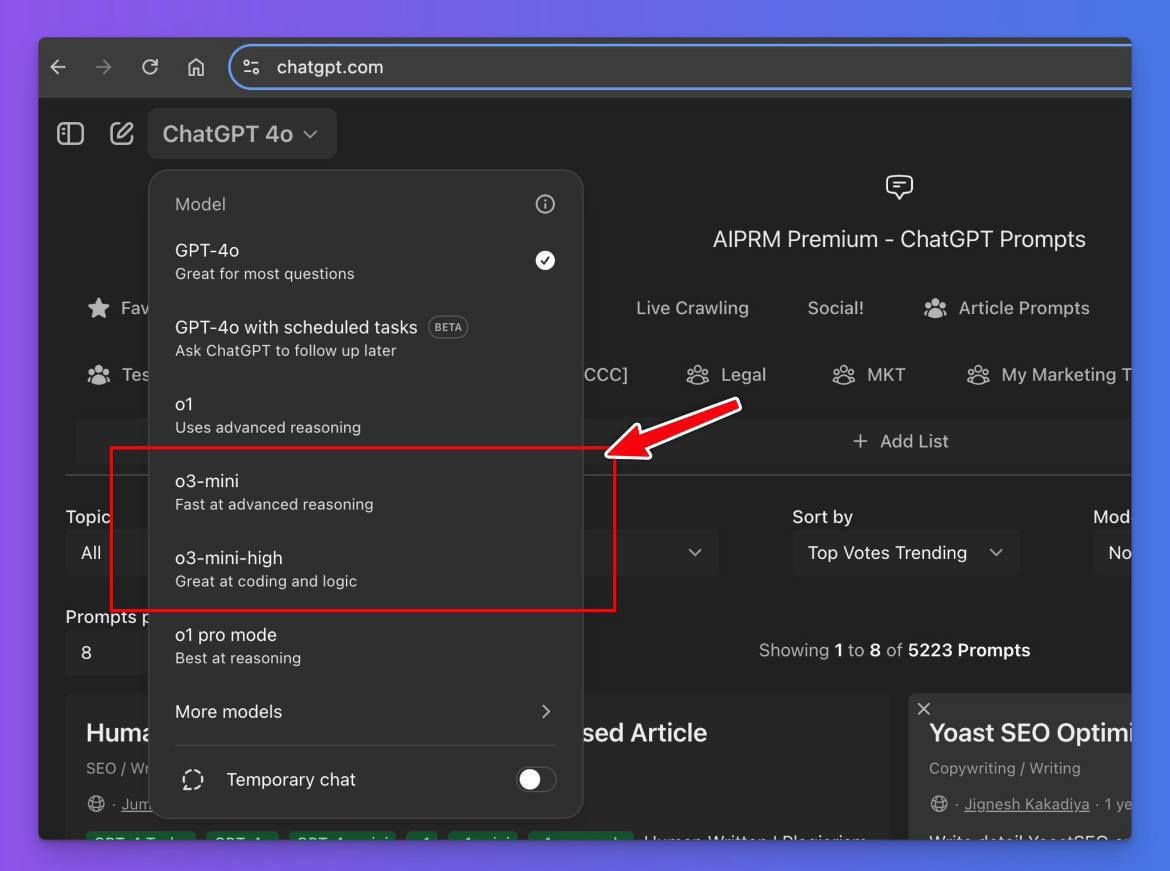Open the Favorites star tab
This screenshot has height=871, width=1170.
point(118,307)
